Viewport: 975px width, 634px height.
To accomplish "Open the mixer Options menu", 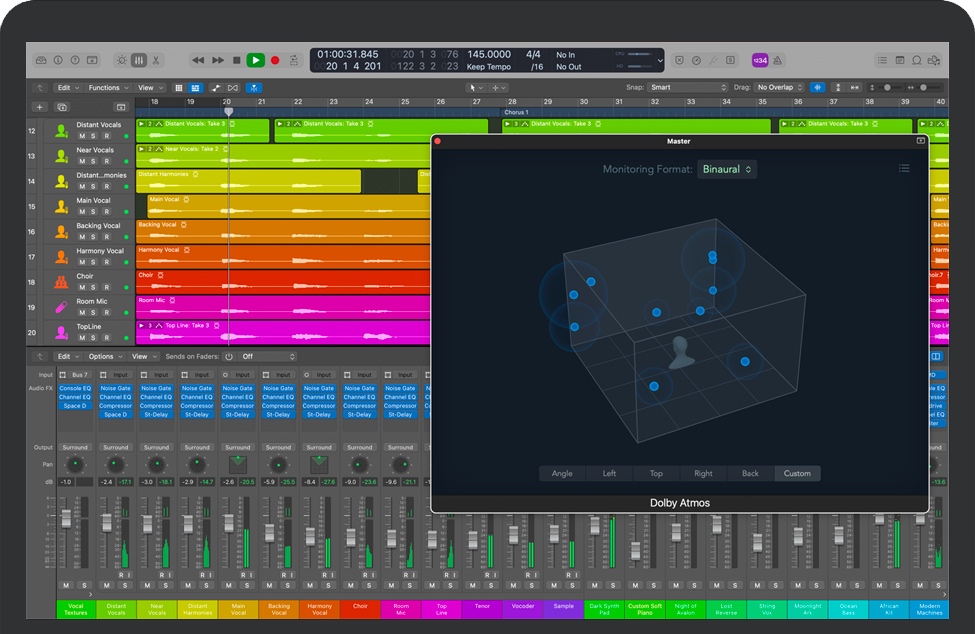I will point(103,356).
